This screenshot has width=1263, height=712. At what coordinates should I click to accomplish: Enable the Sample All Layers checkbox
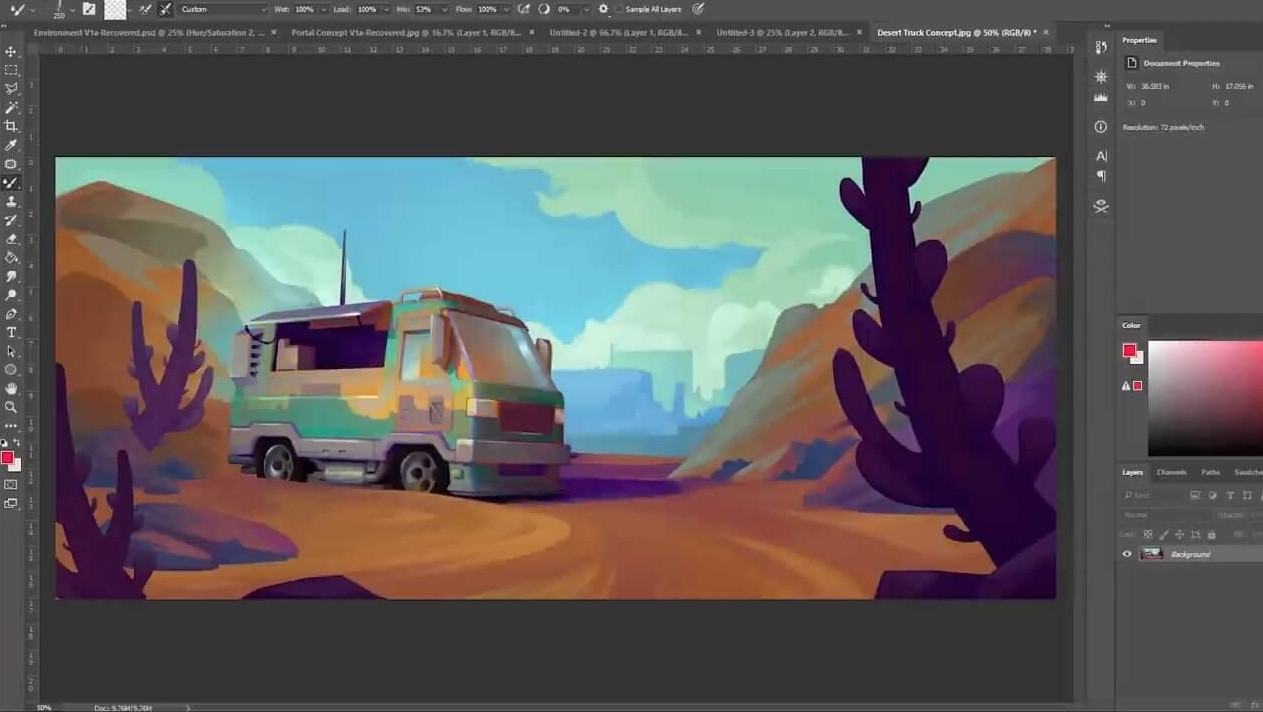point(619,9)
